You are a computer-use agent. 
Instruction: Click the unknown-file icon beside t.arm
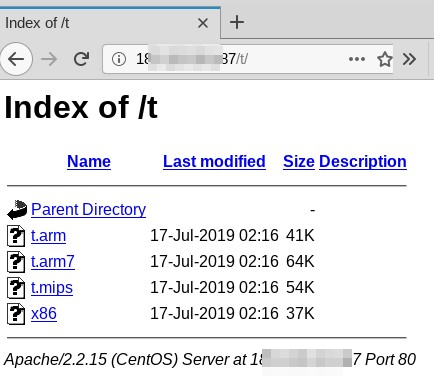pyautogui.click(x=16, y=236)
